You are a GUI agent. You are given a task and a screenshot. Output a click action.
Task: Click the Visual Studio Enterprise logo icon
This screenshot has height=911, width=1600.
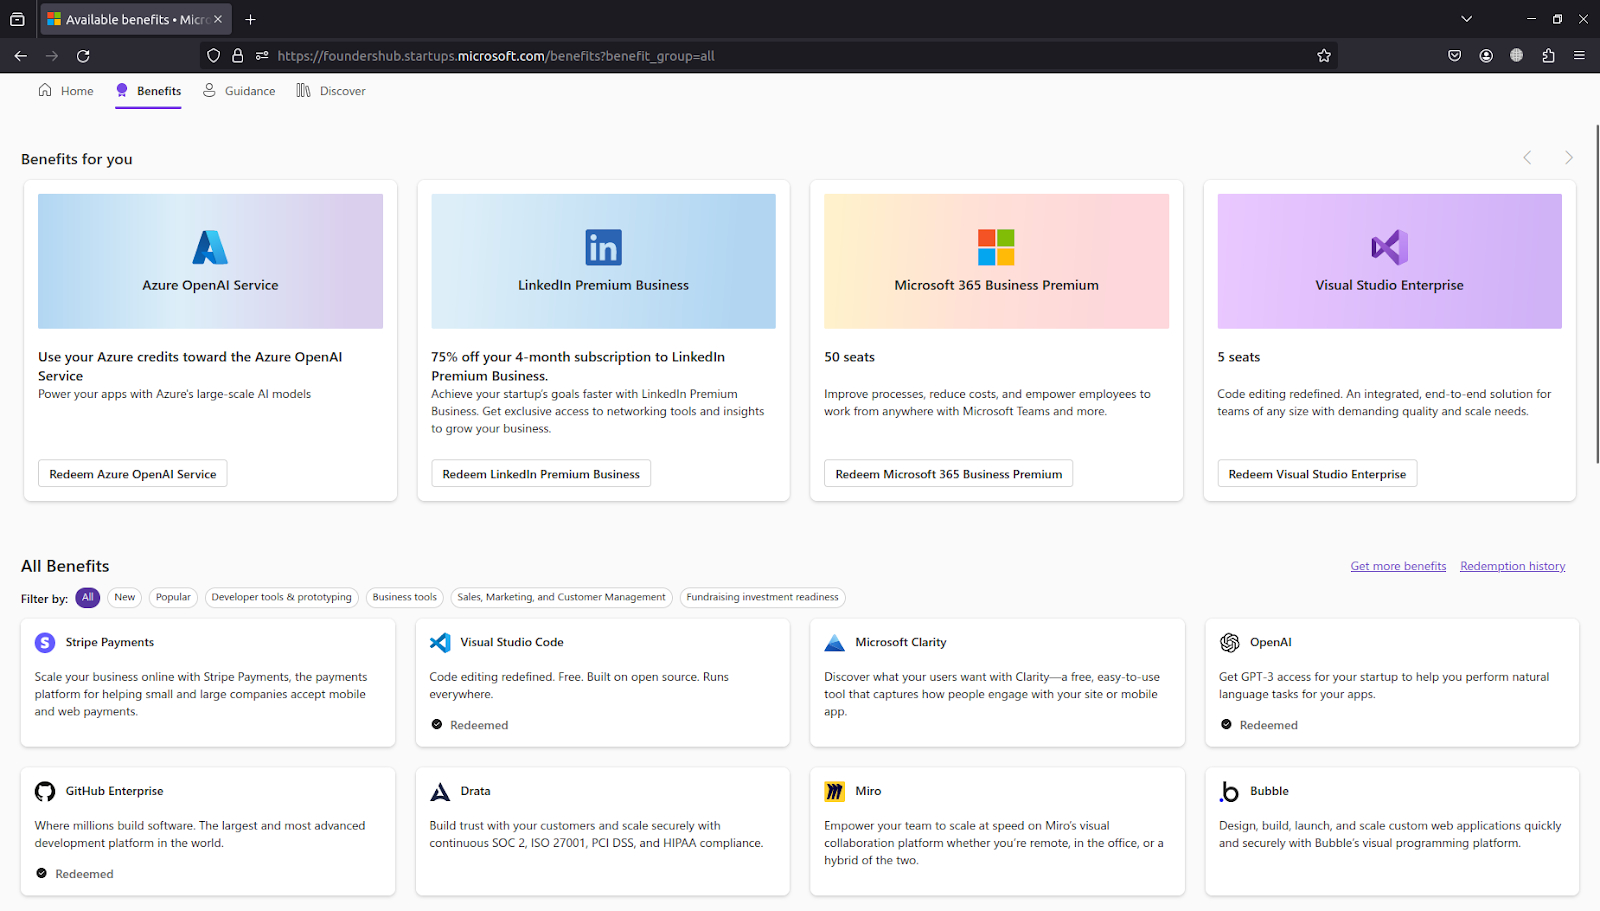(x=1389, y=247)
